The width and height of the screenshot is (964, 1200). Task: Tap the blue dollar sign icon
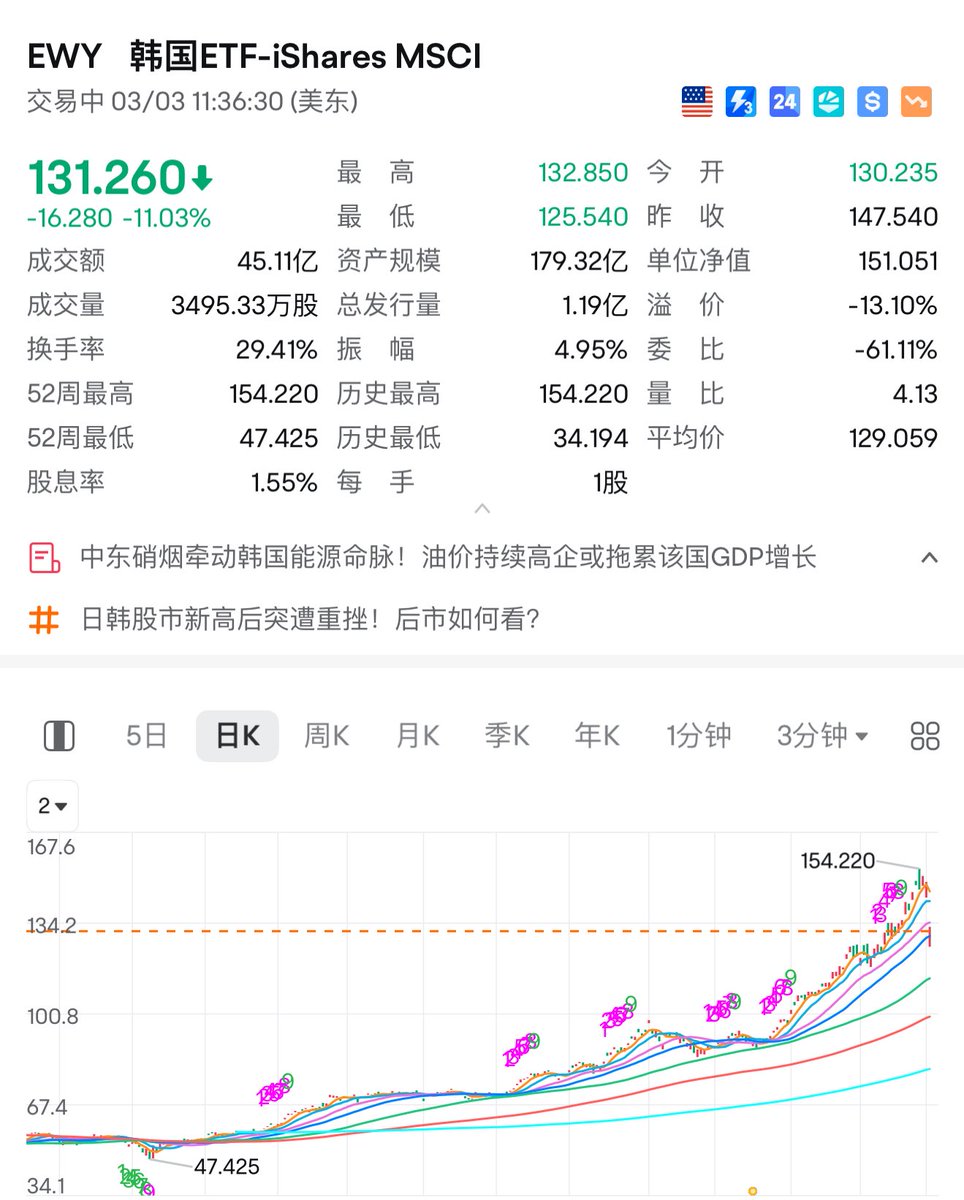(873, 101)
